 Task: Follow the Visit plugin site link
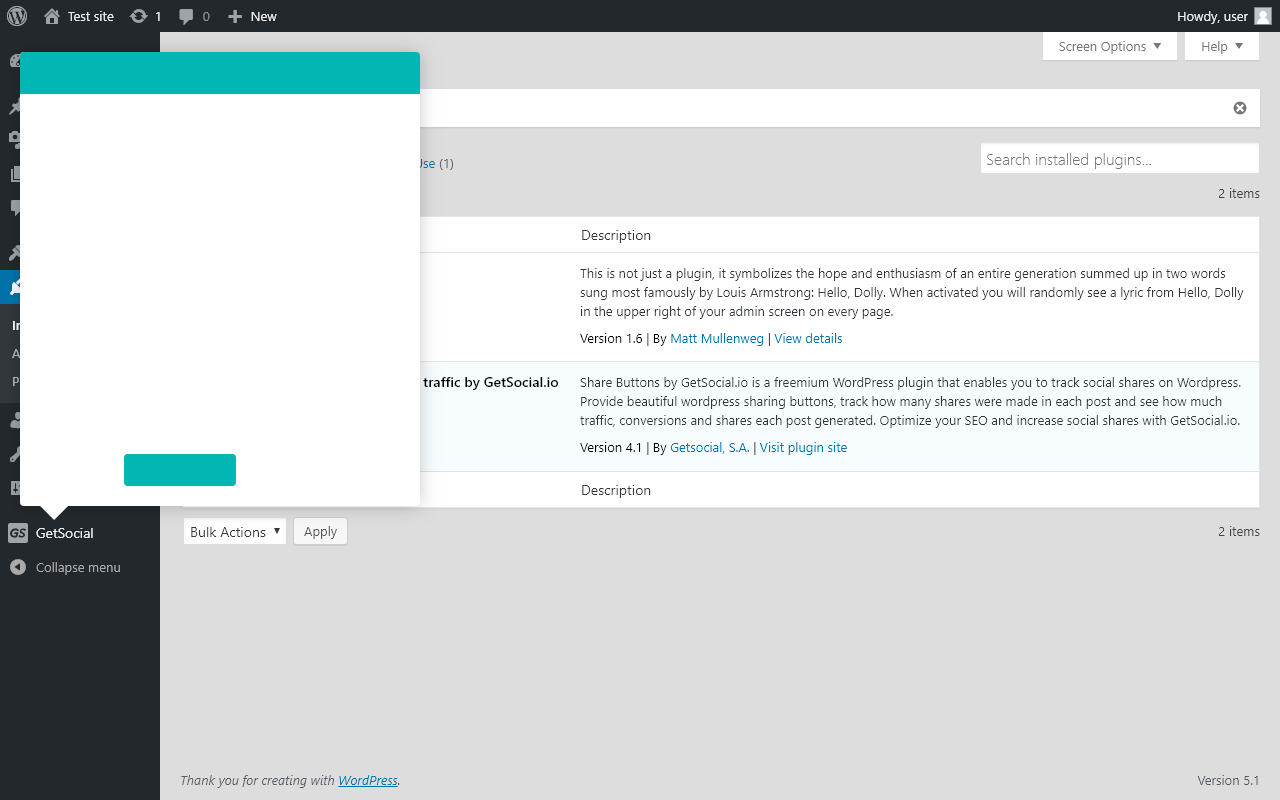click(x=803, y=447)
